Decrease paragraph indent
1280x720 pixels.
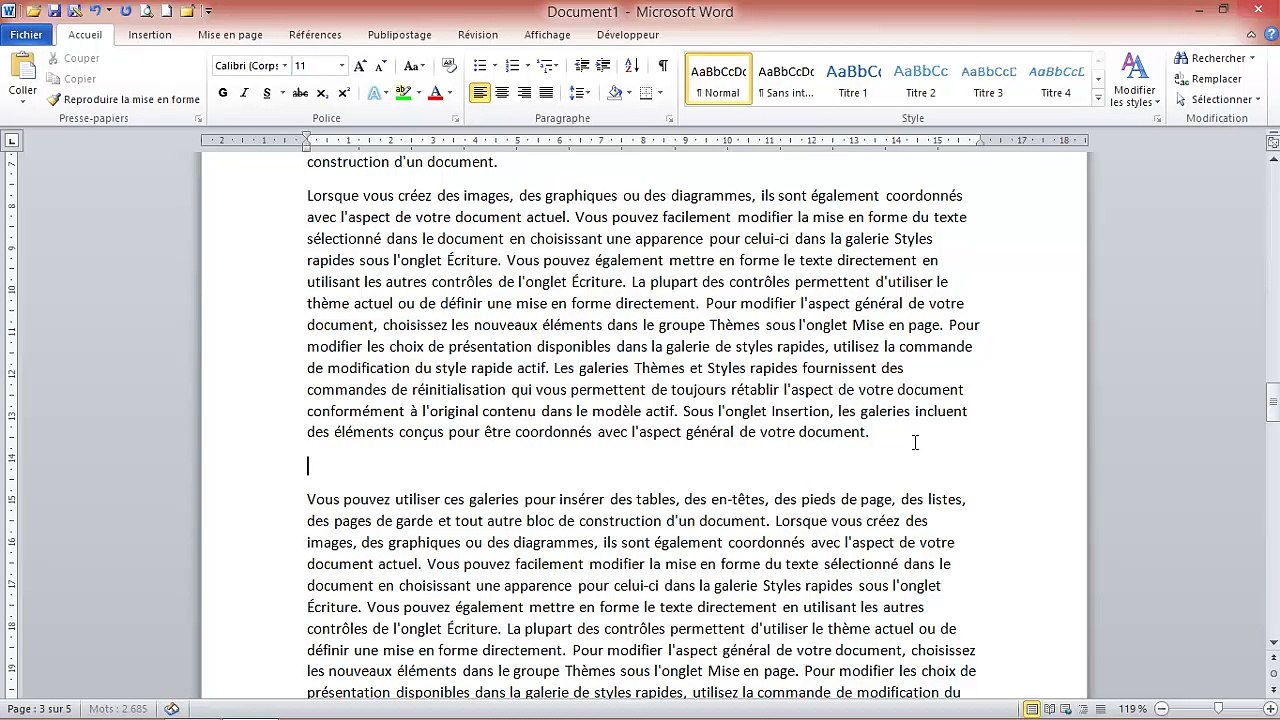click(x=581, y=66)
